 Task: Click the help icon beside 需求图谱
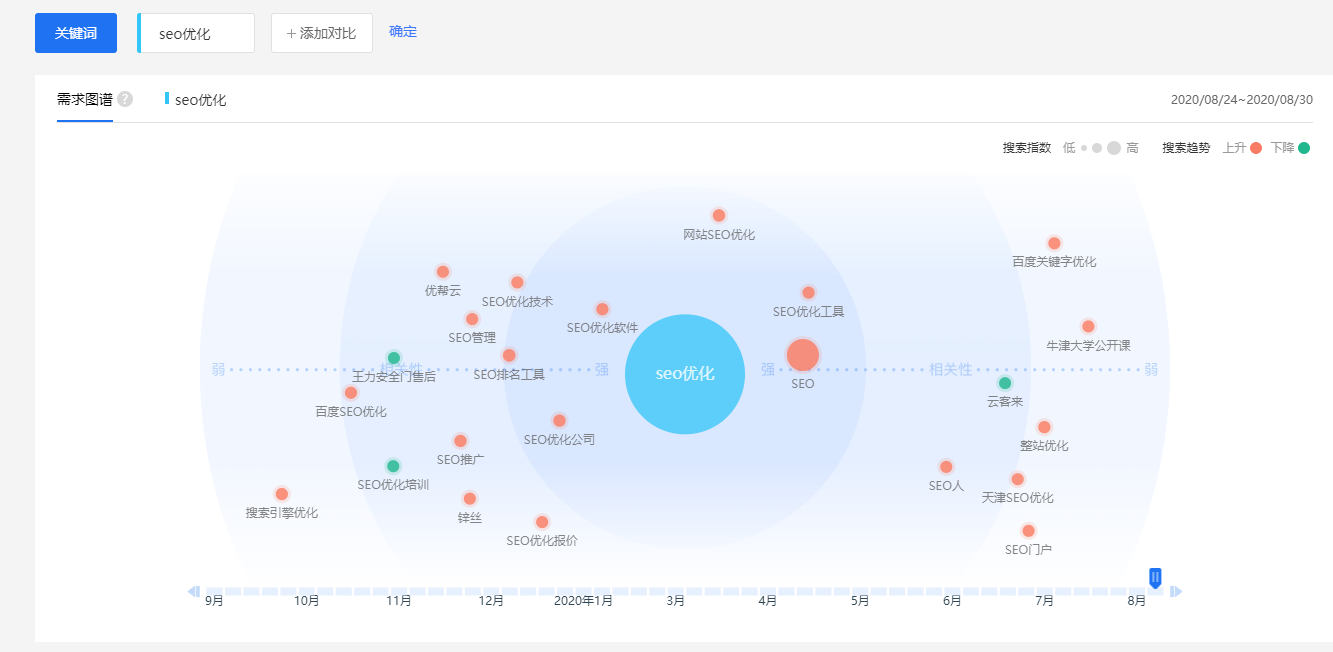point(125,99)
